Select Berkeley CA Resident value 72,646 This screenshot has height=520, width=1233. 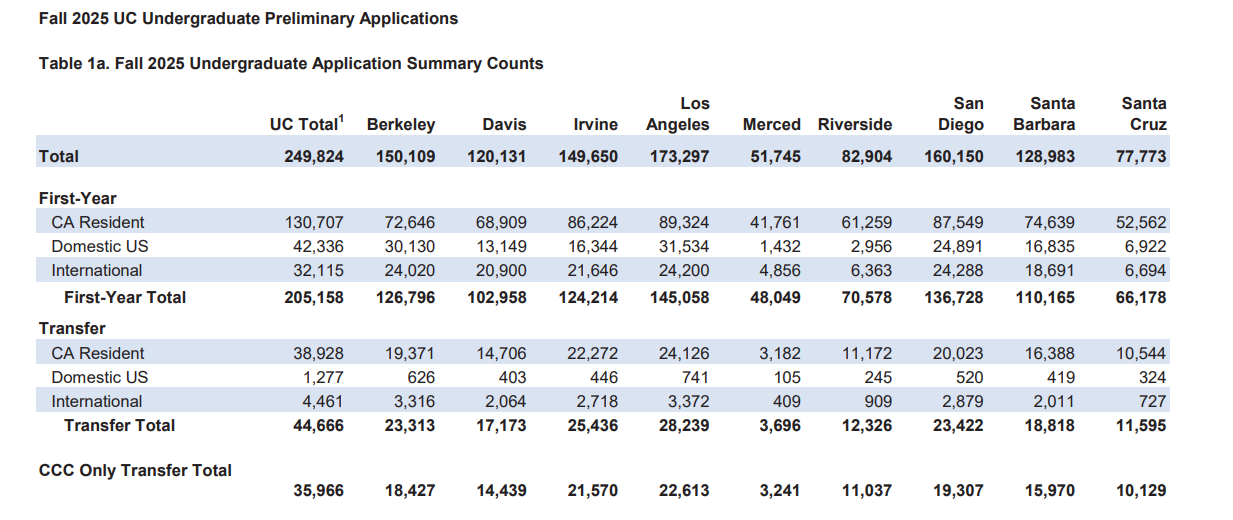(x=410, y=223)
